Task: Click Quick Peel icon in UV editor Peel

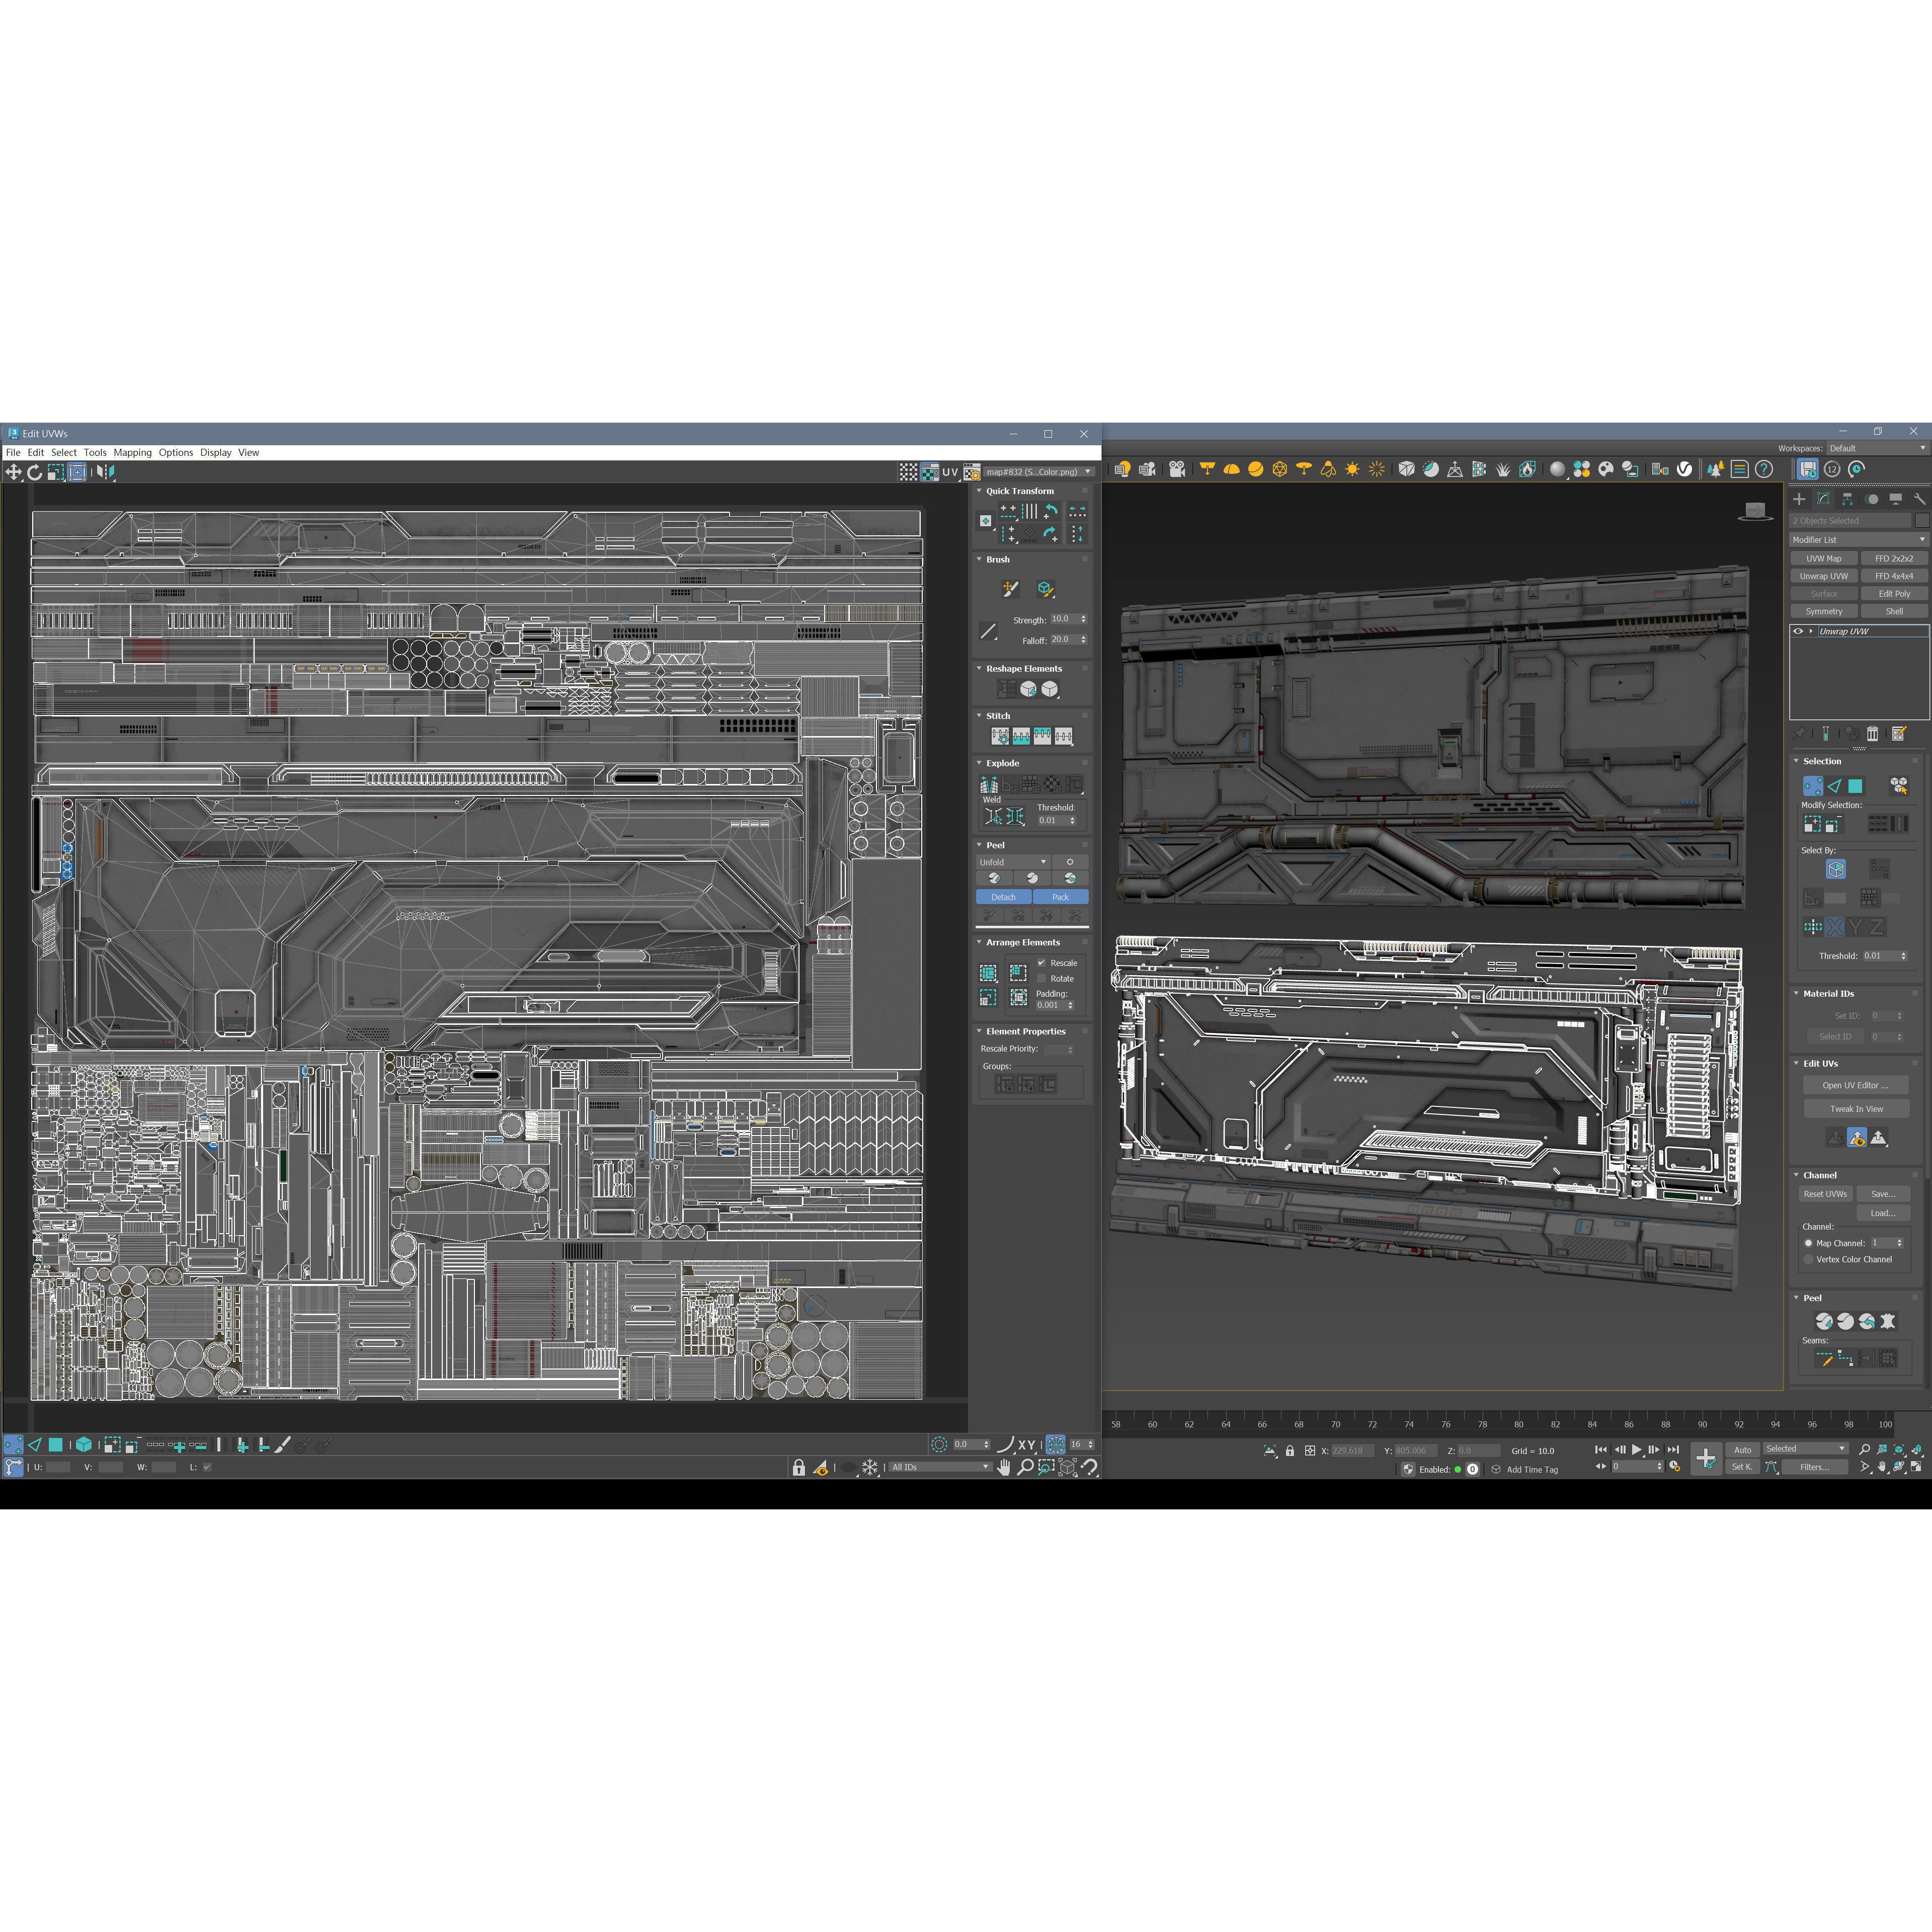Action: click(994, 878)
